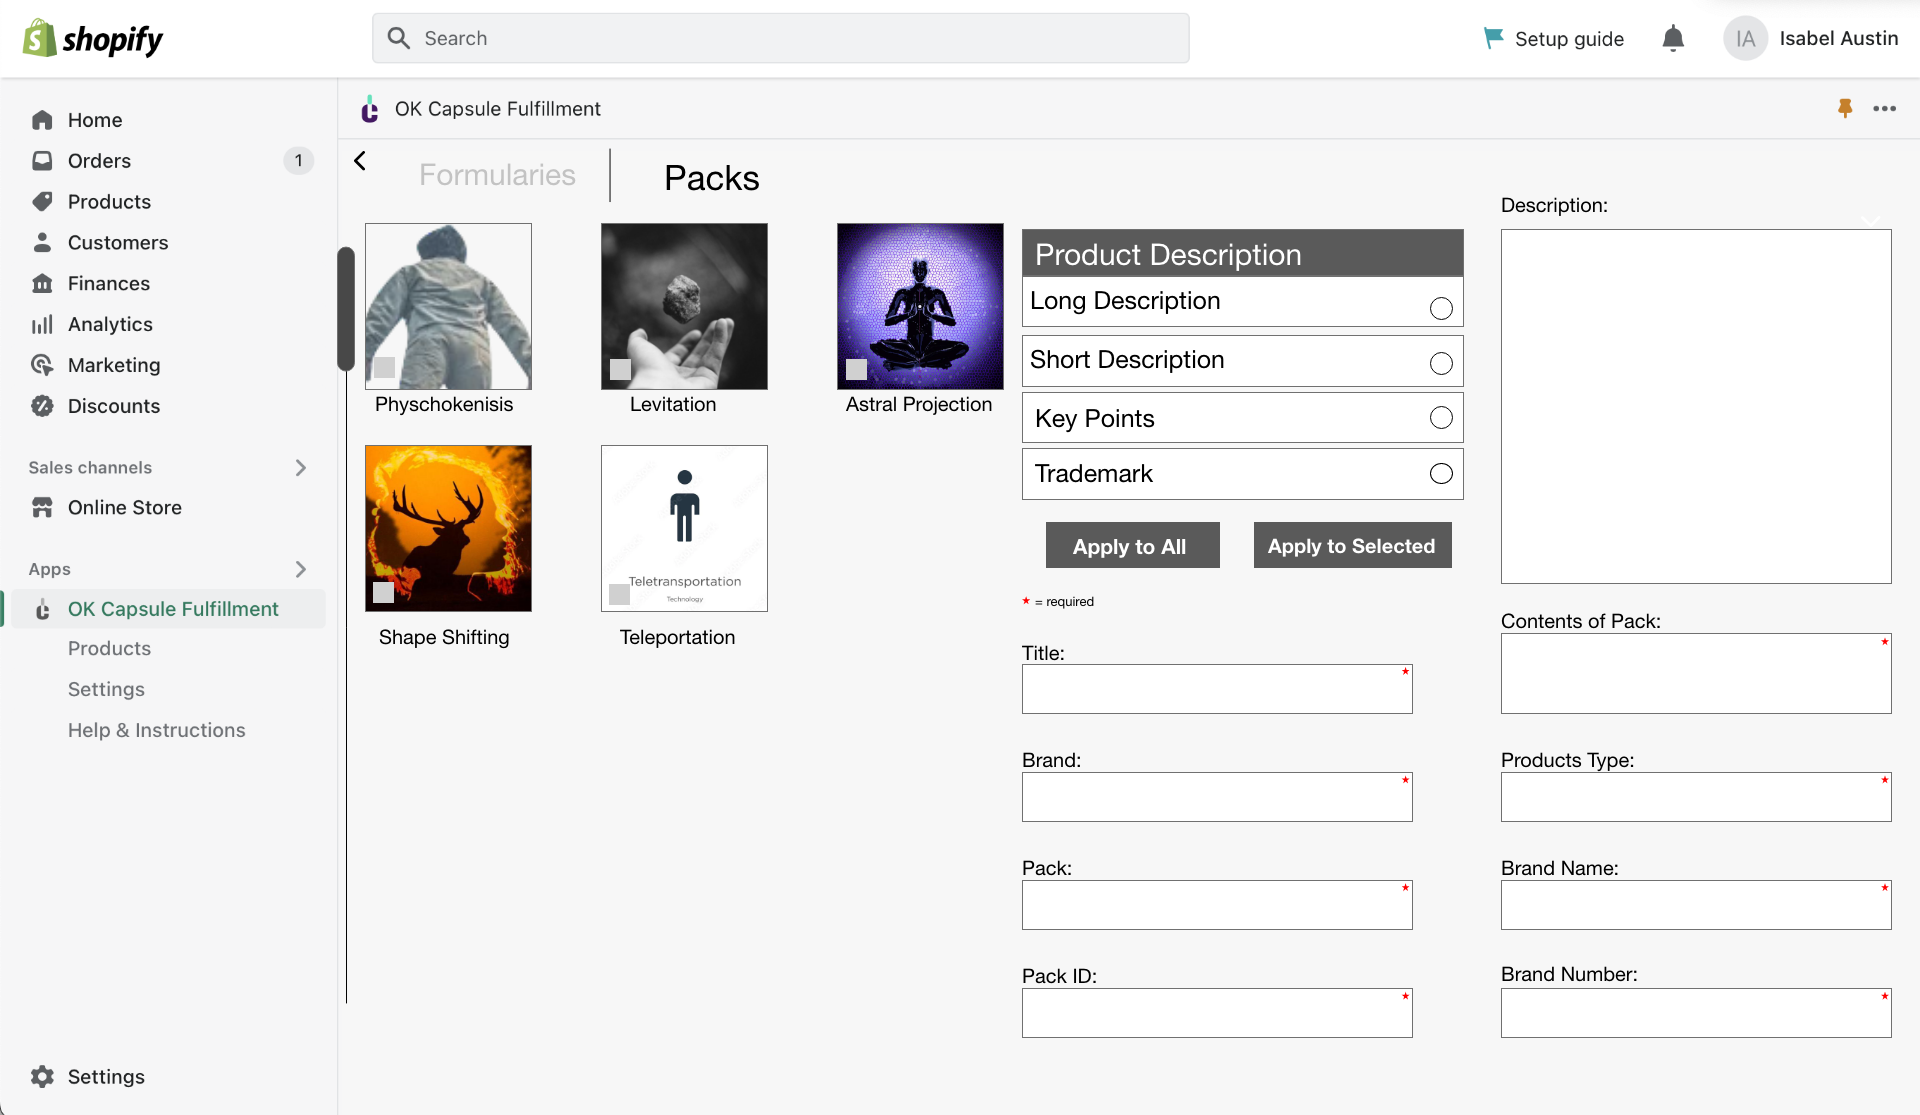Open Help & Instructions submenu item

click(x=156, y=730)
